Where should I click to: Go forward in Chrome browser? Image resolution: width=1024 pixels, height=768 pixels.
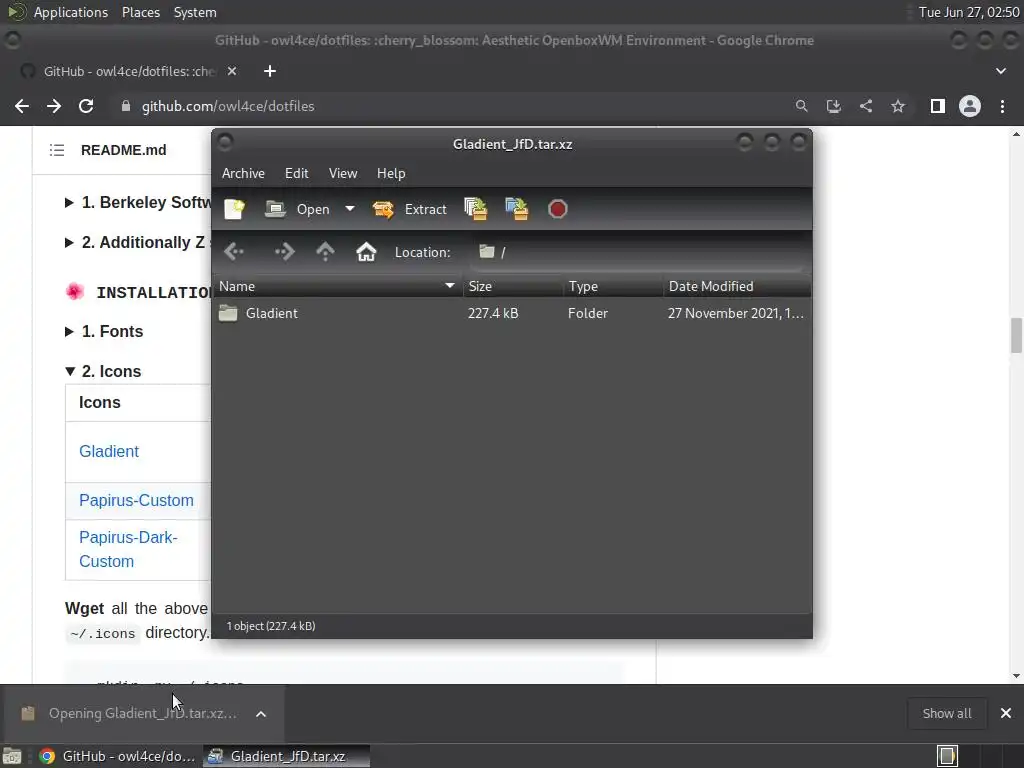coord(54,106)
